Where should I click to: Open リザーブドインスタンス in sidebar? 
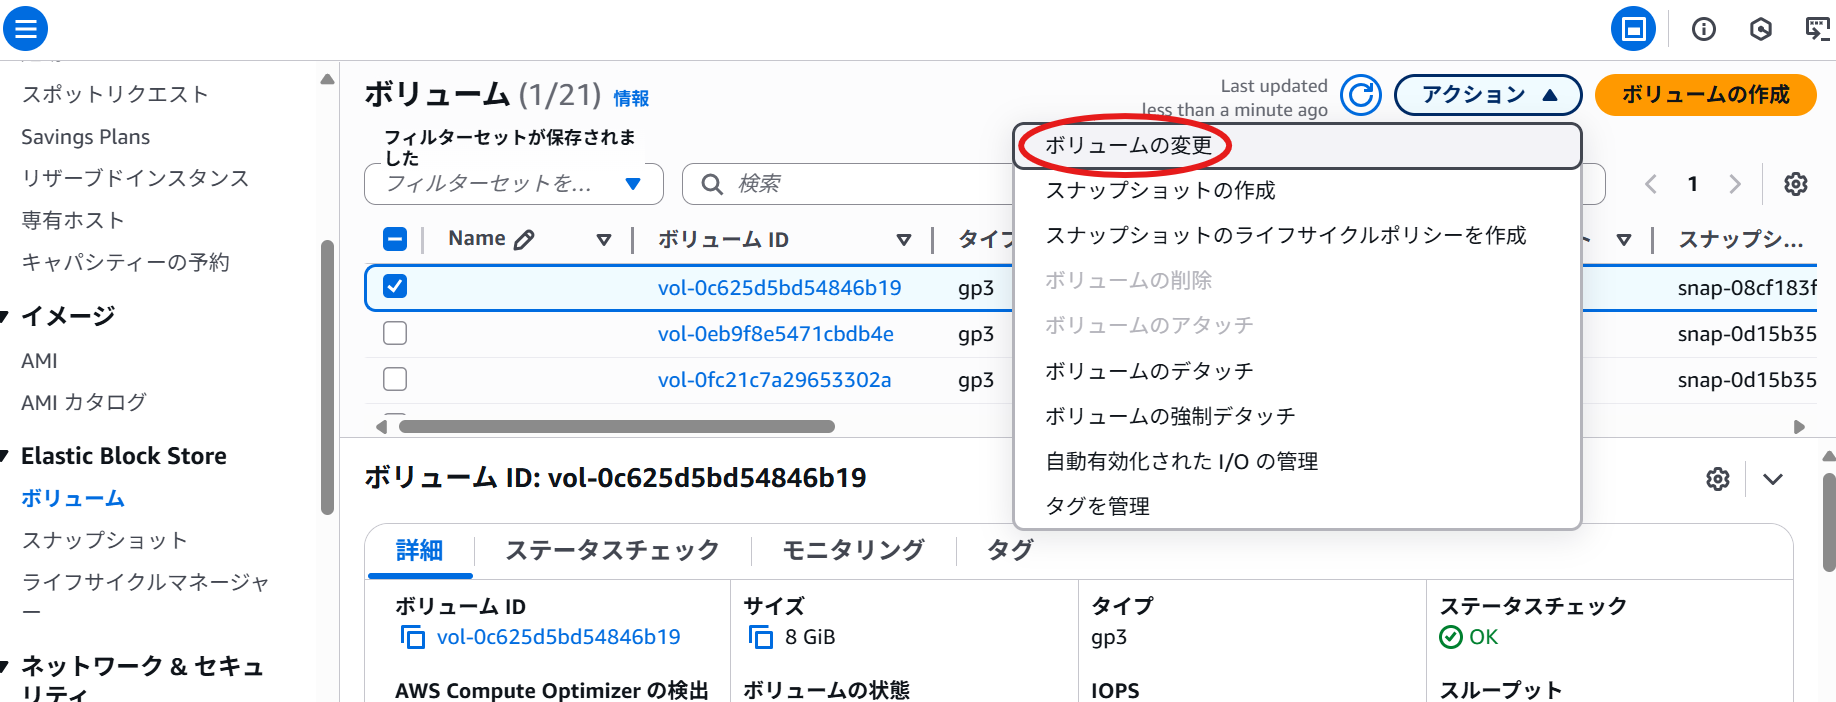[135, 178]
